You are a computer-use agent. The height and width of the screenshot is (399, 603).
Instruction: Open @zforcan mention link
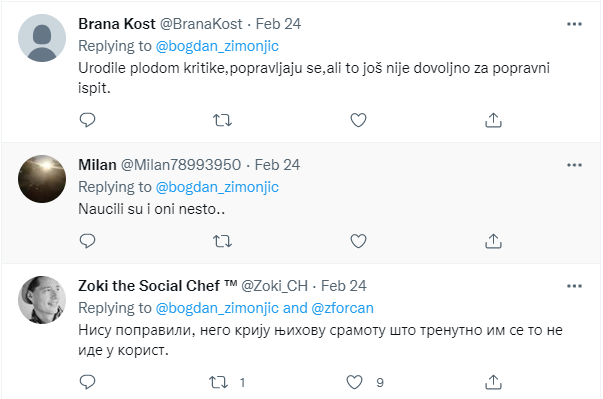tap(342, 308)
